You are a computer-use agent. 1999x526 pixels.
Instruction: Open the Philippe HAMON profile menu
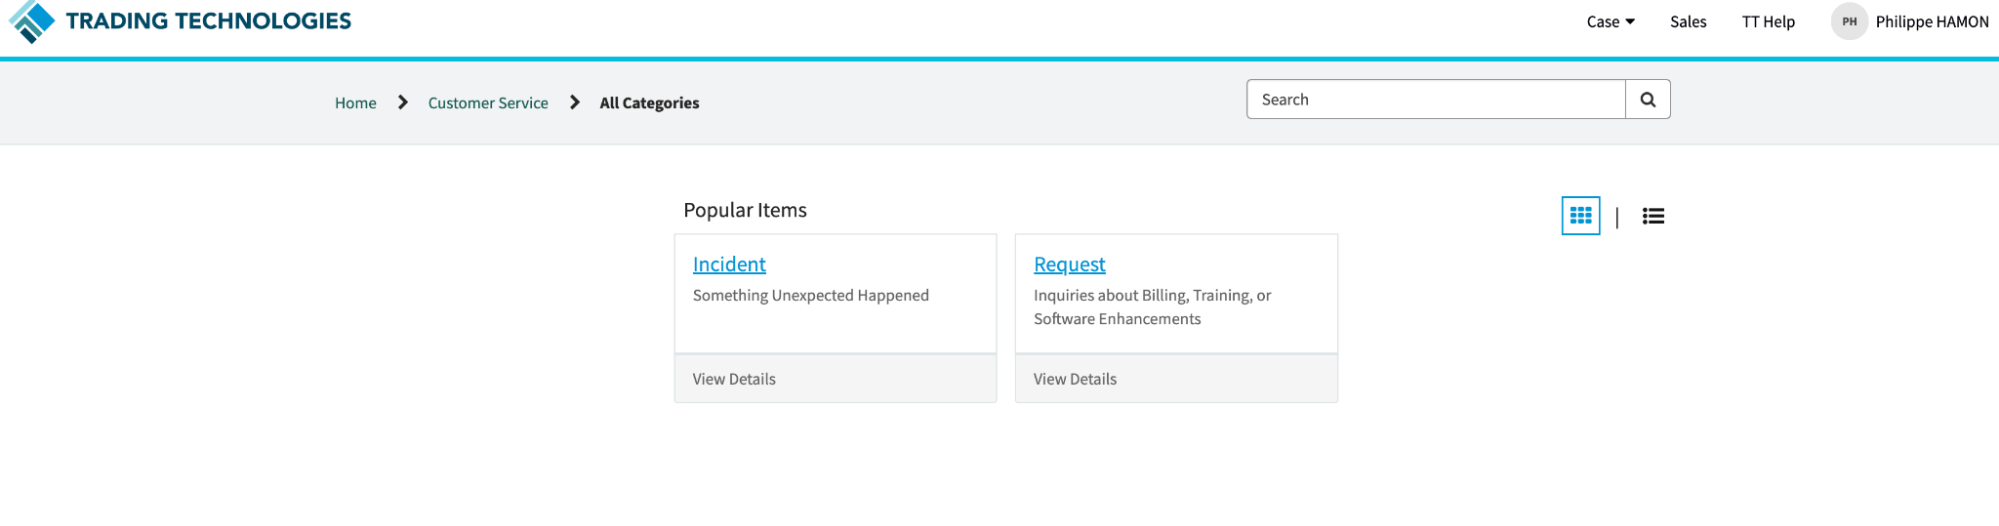pos(1931,22)
